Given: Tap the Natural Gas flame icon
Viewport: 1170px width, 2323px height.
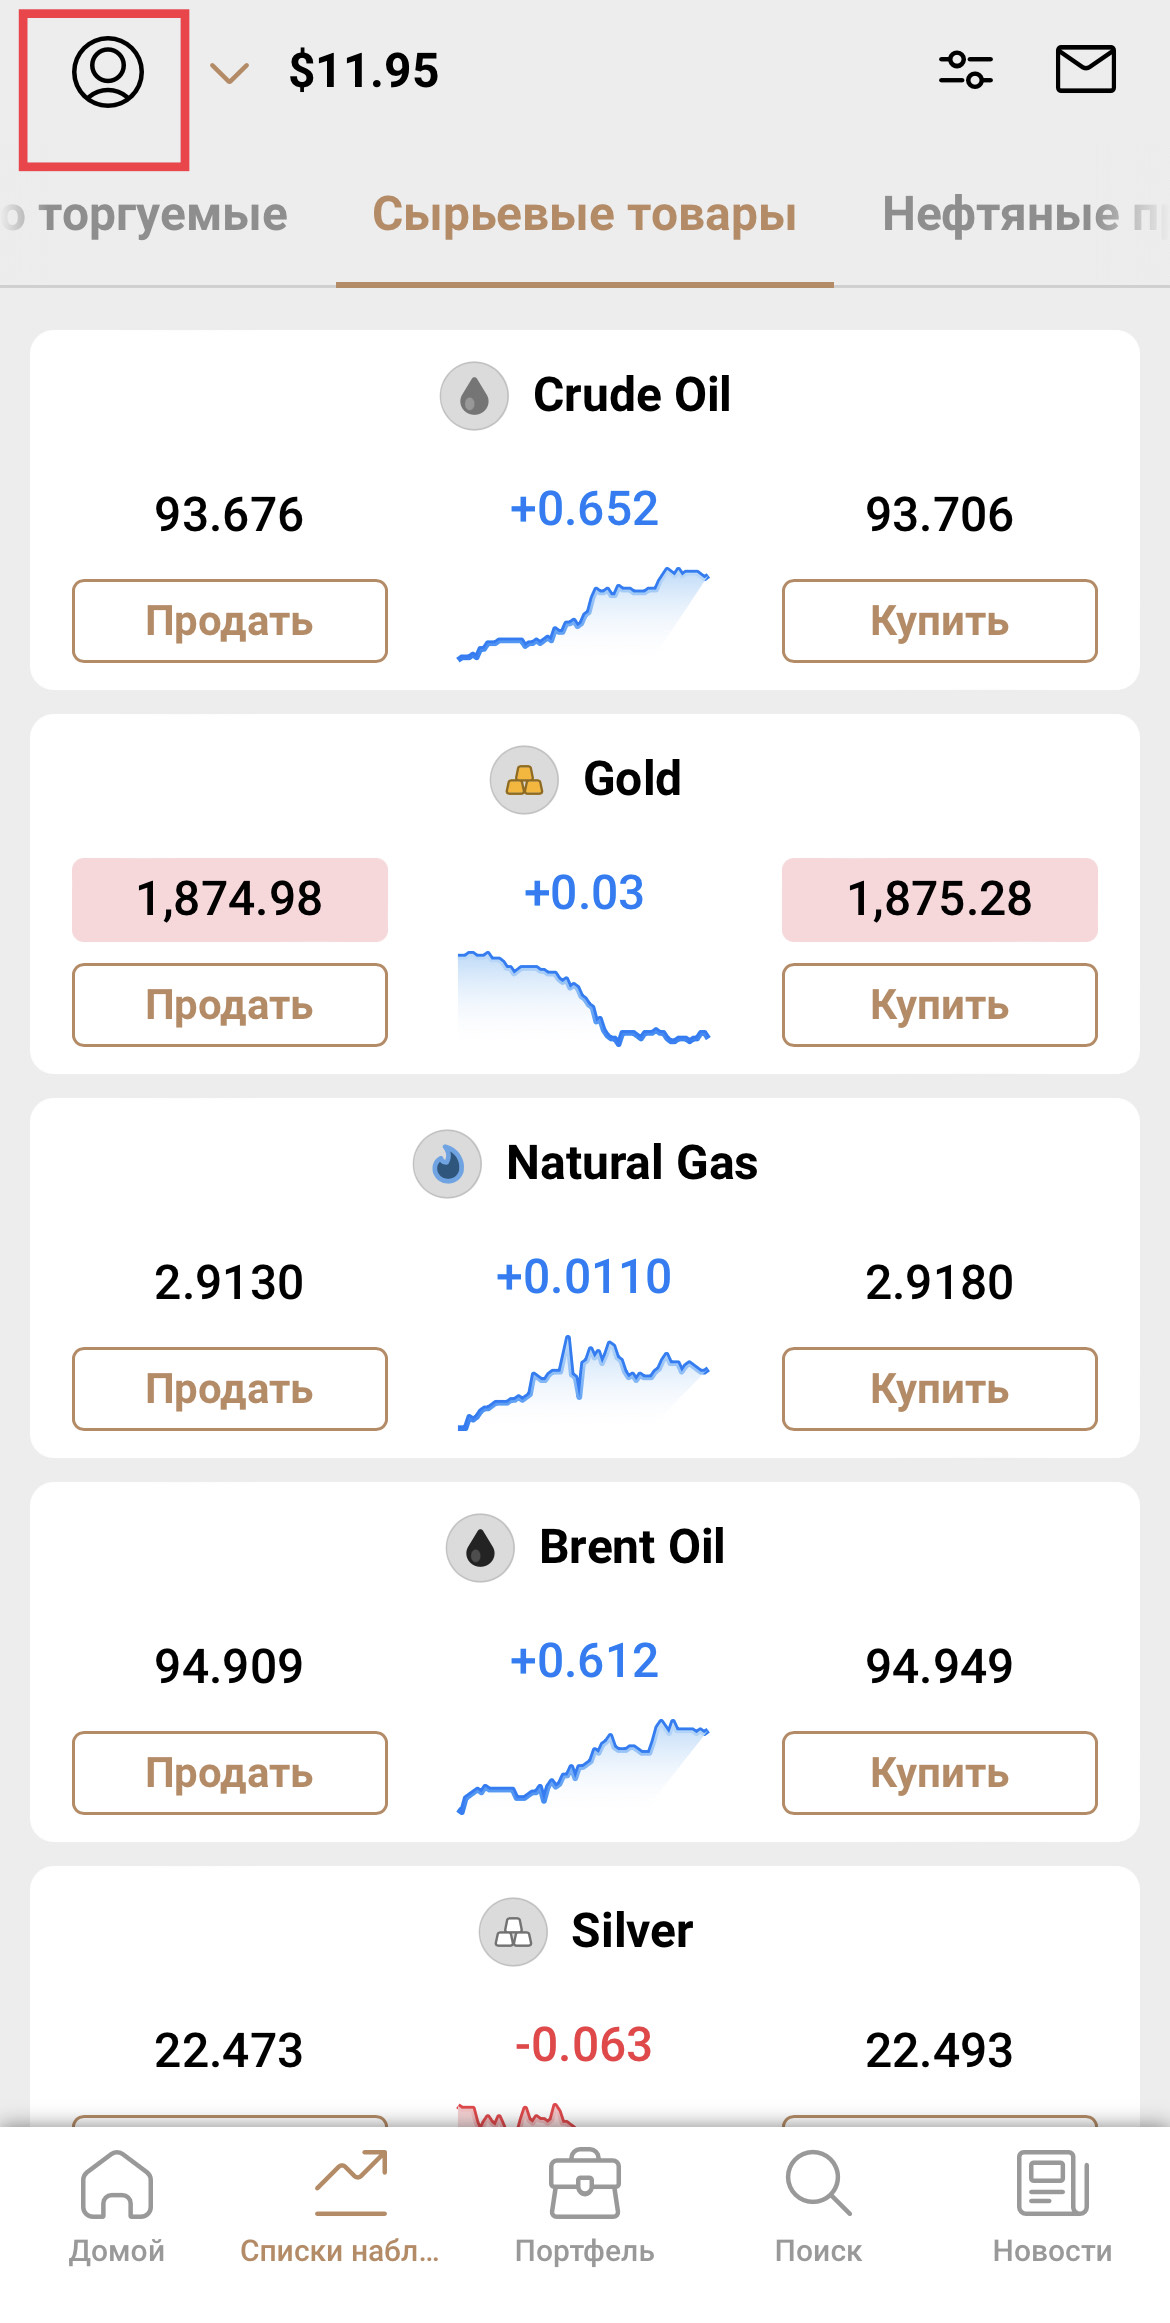Looking at the screenshot, I should [447, 1164].
